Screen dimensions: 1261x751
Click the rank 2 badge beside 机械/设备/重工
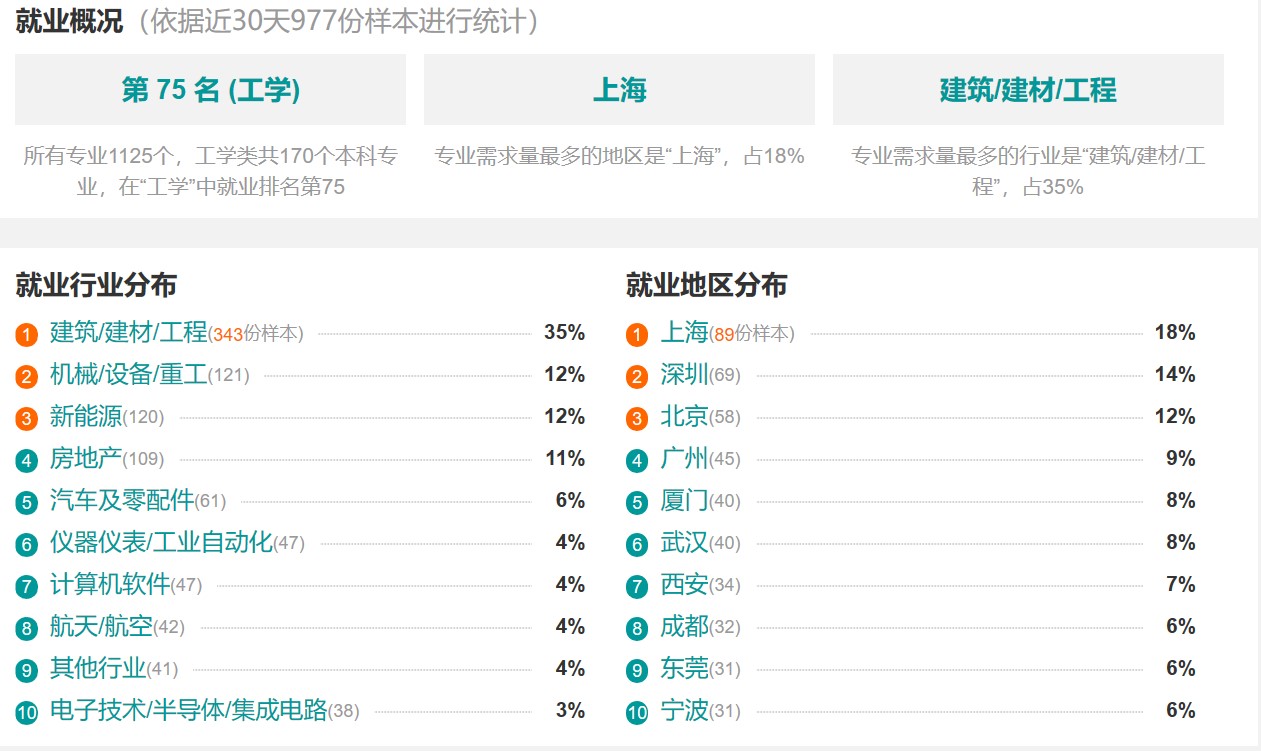27,377
